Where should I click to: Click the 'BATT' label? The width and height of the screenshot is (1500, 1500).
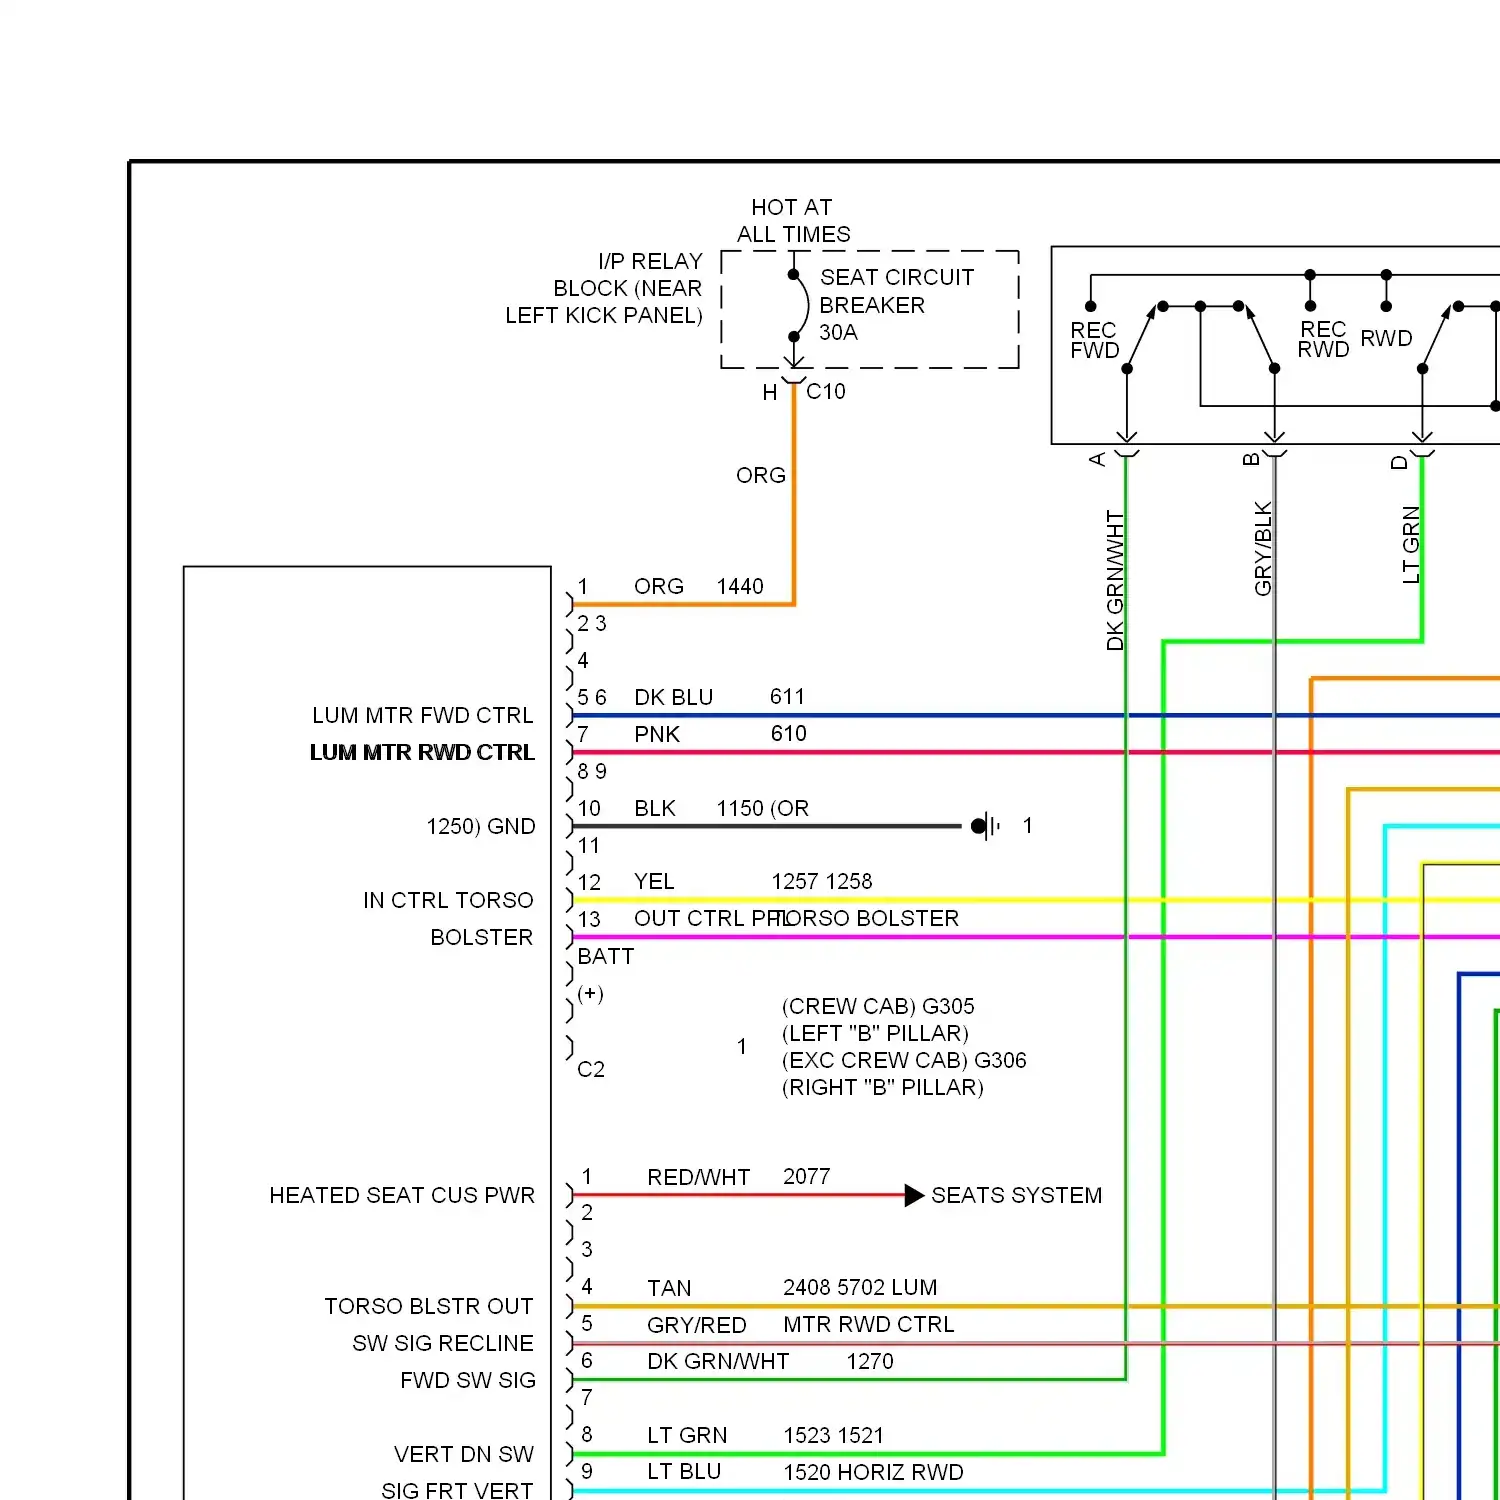click(x=606, y=957)
